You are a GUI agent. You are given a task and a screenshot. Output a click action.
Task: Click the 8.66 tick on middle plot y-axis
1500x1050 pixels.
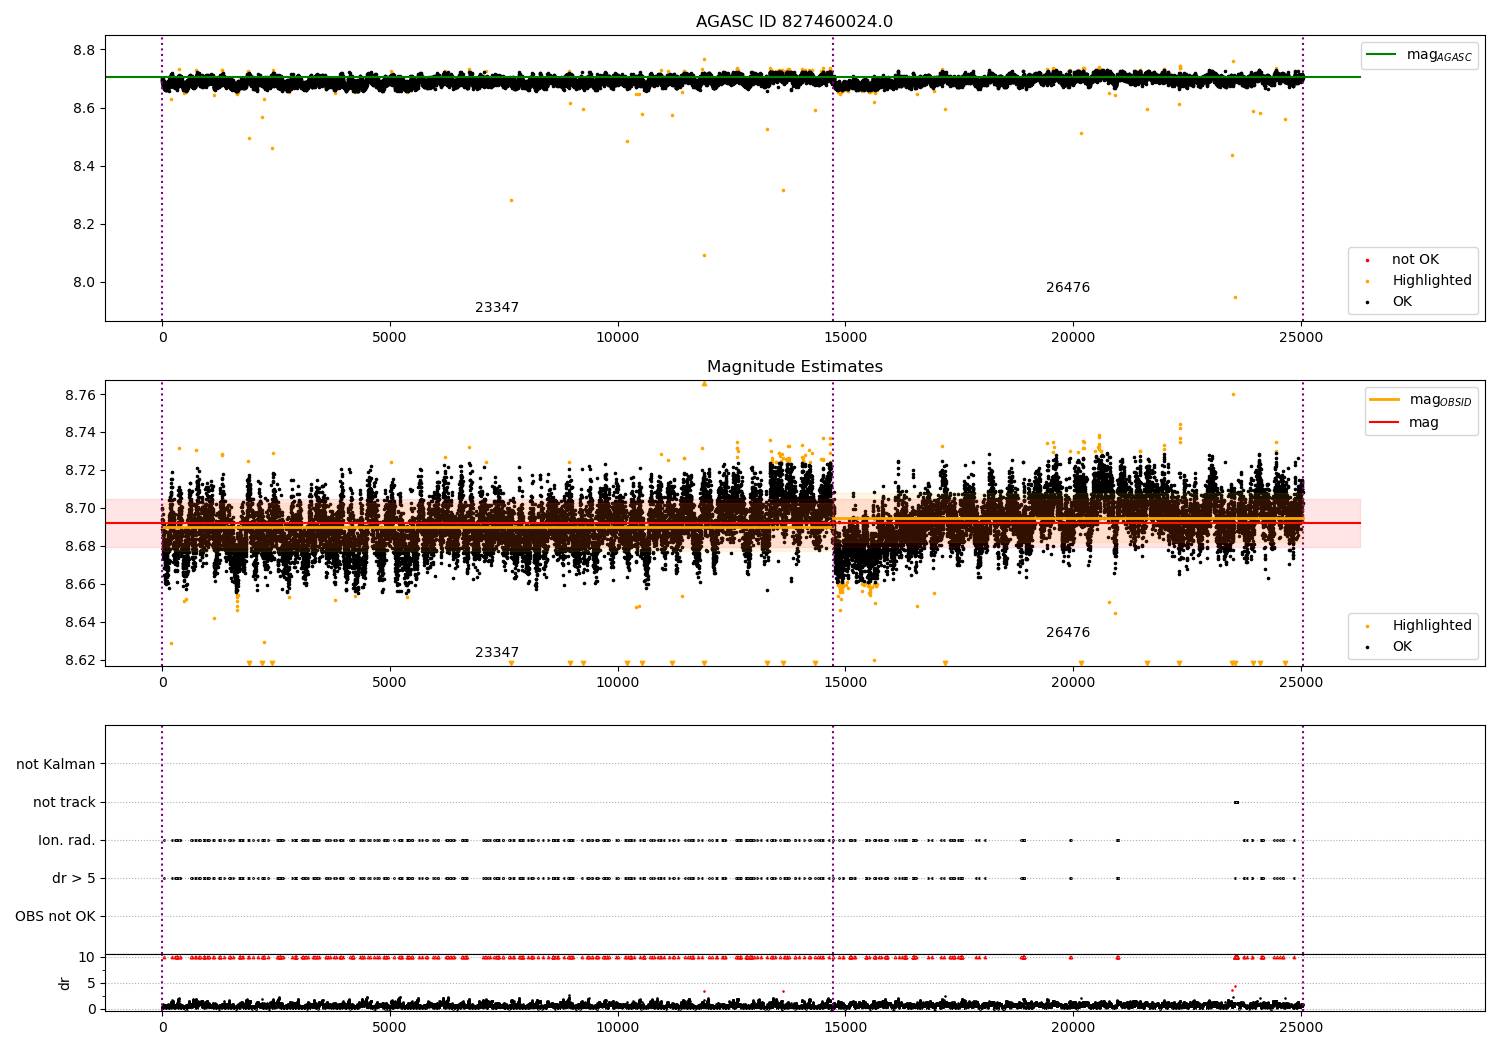coord(80,584)
